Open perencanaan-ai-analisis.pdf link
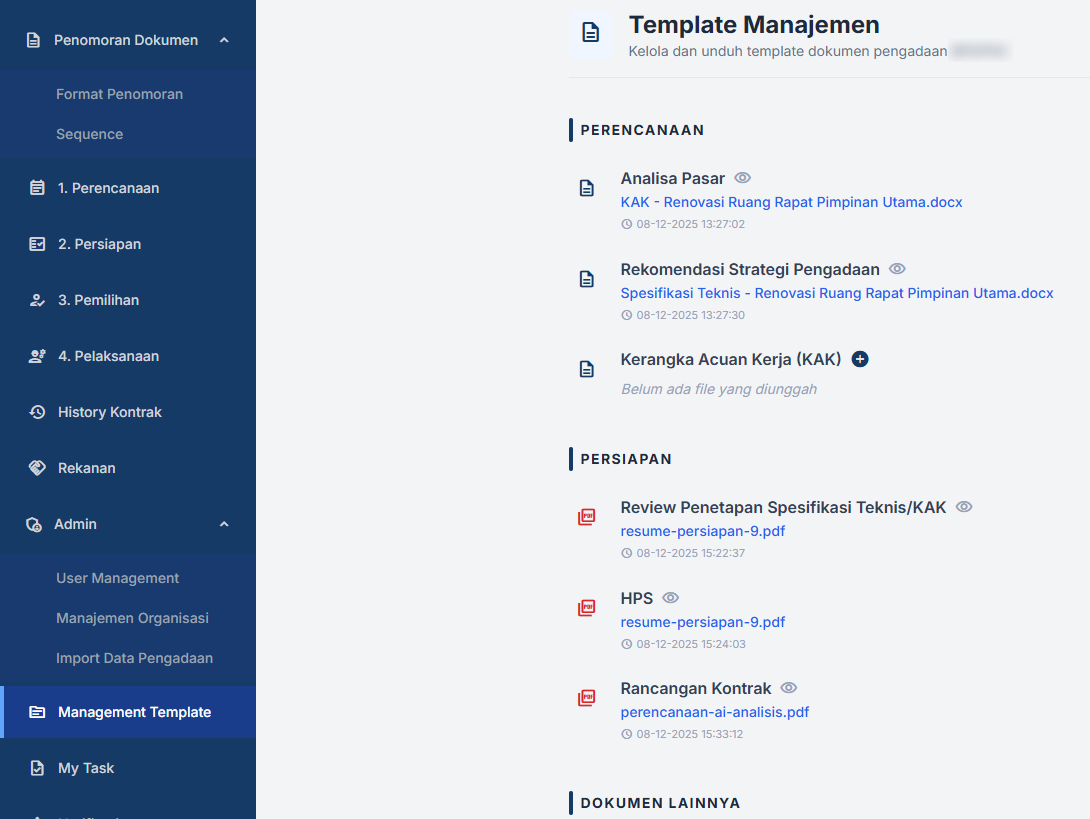The height and width of the screenshot is (819, 1090). coord(715,712)
